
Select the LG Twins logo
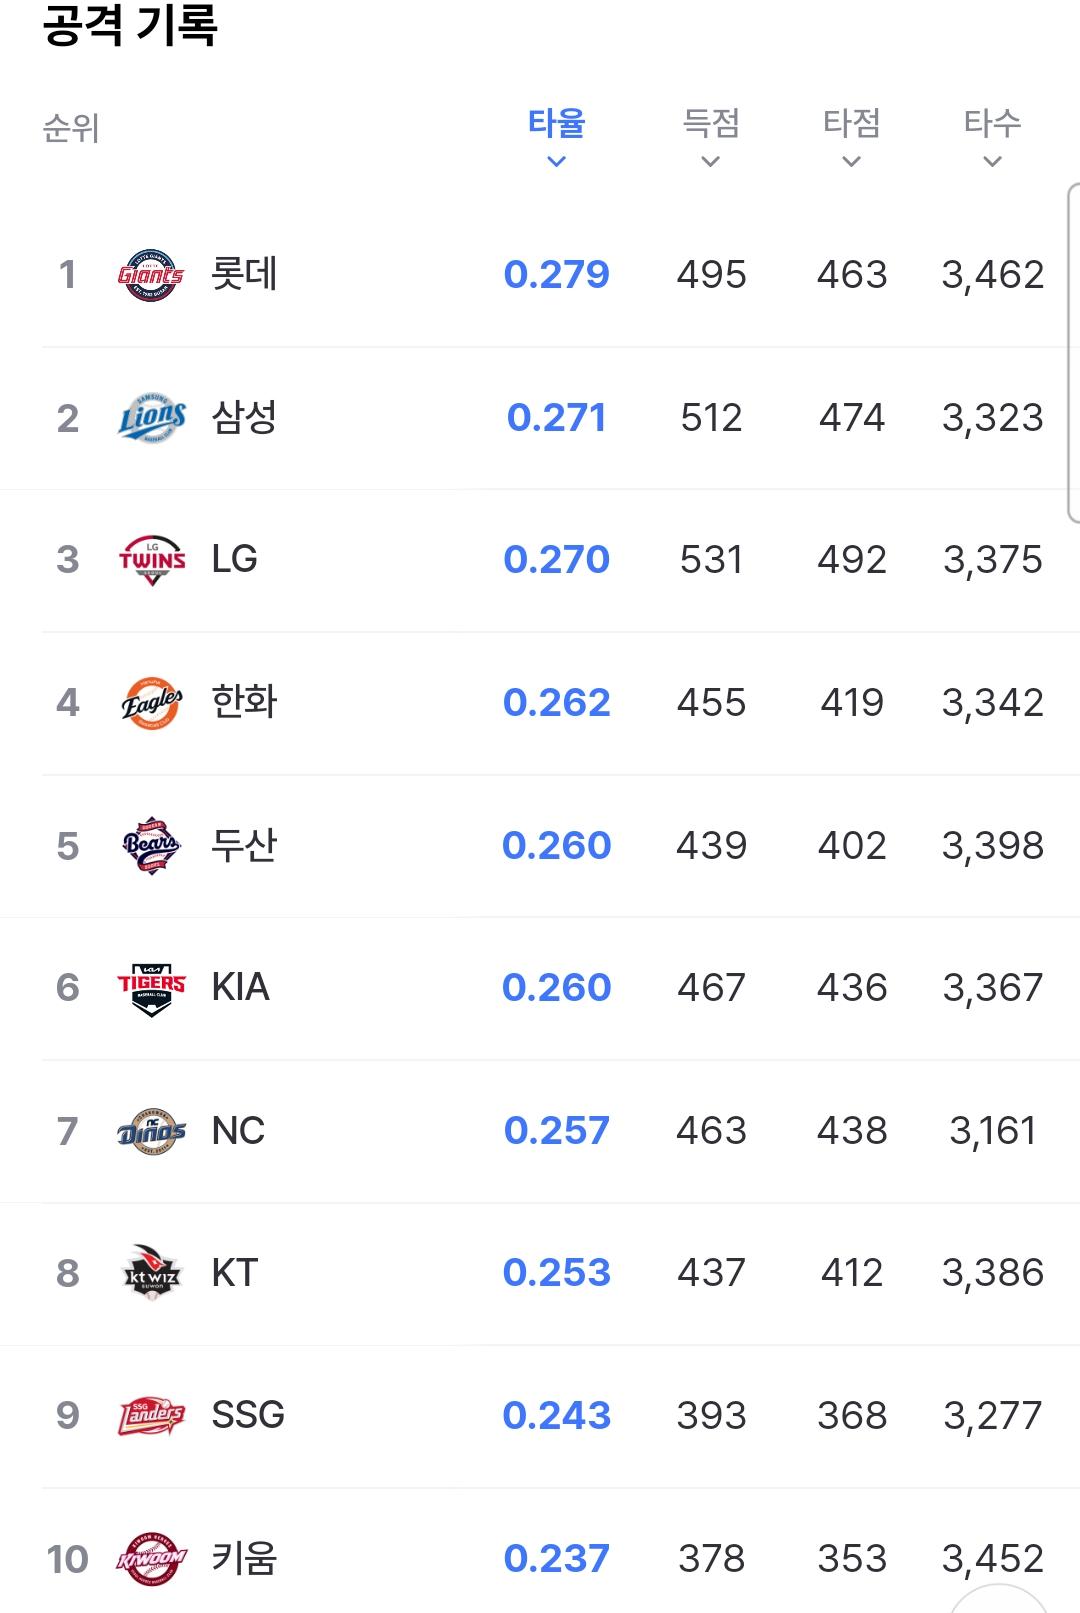151,560
